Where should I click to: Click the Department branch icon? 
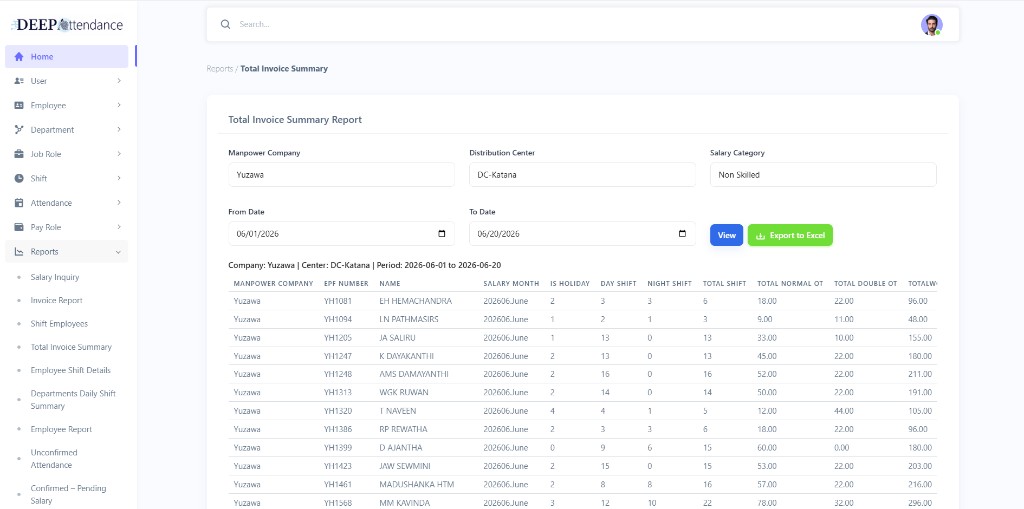(19, 129)
